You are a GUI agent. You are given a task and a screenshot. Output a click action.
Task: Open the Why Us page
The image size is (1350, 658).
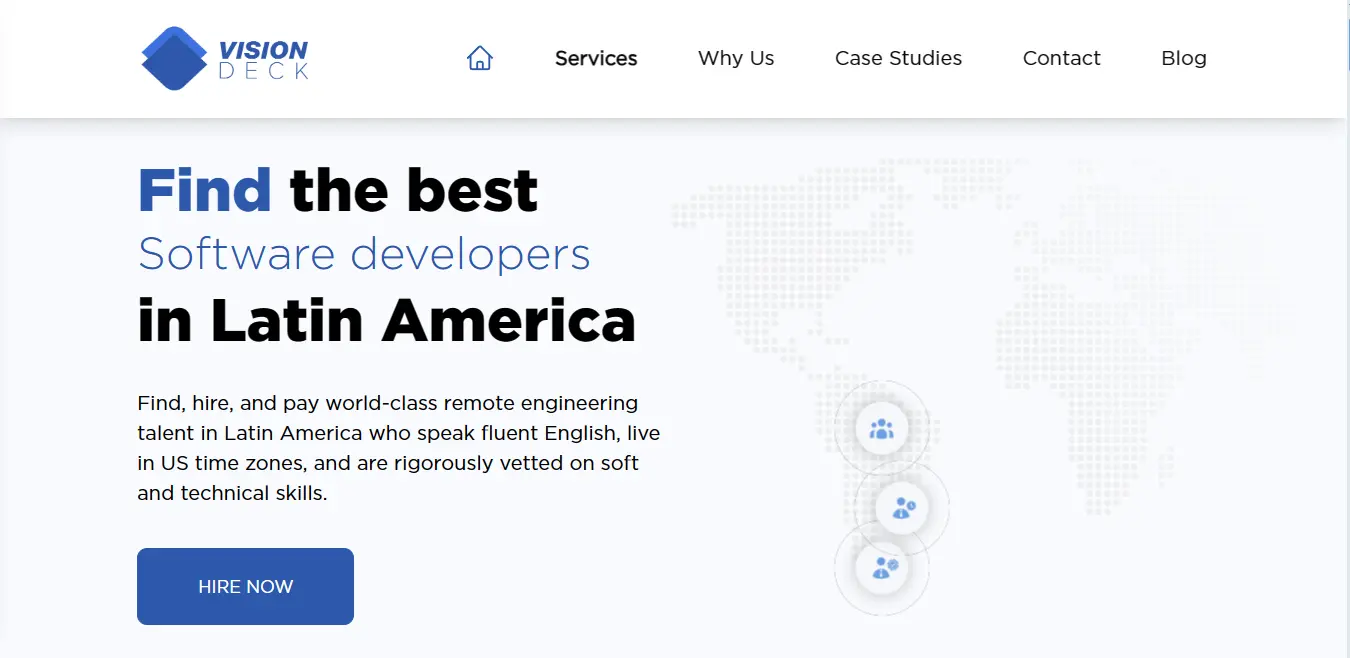(736, 58)
